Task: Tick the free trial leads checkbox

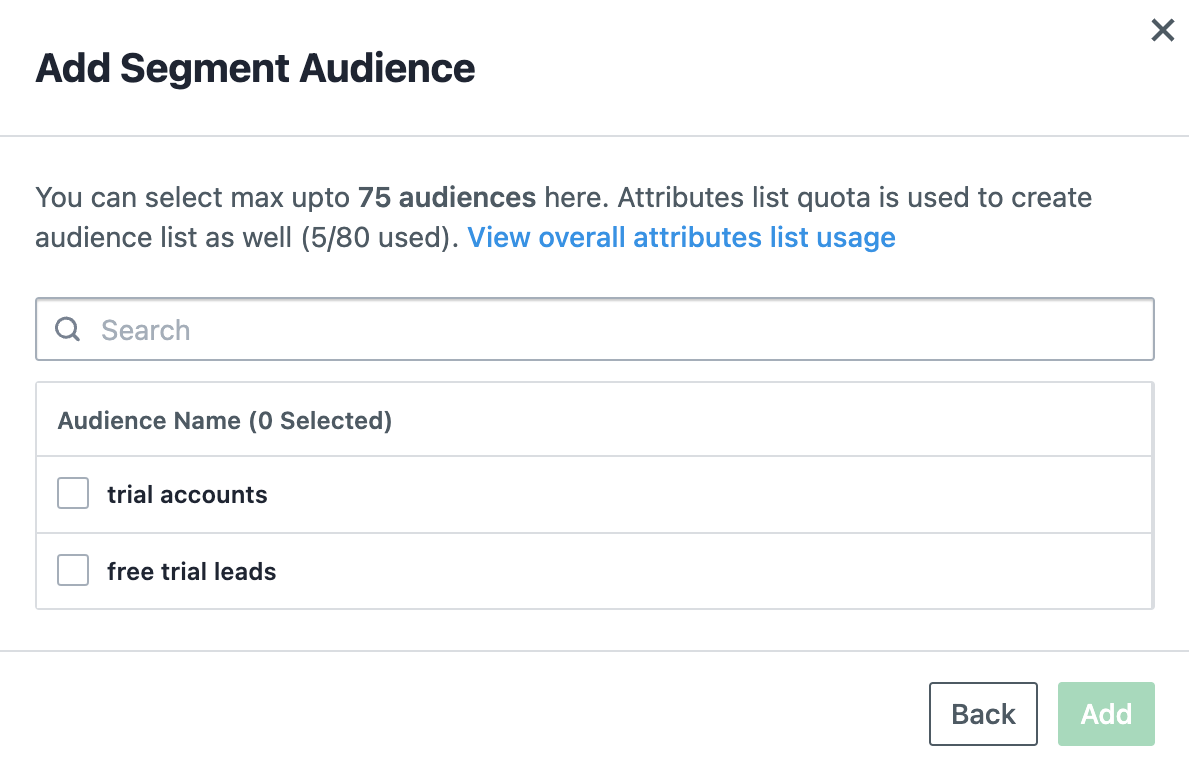Action: coord(73,571)
